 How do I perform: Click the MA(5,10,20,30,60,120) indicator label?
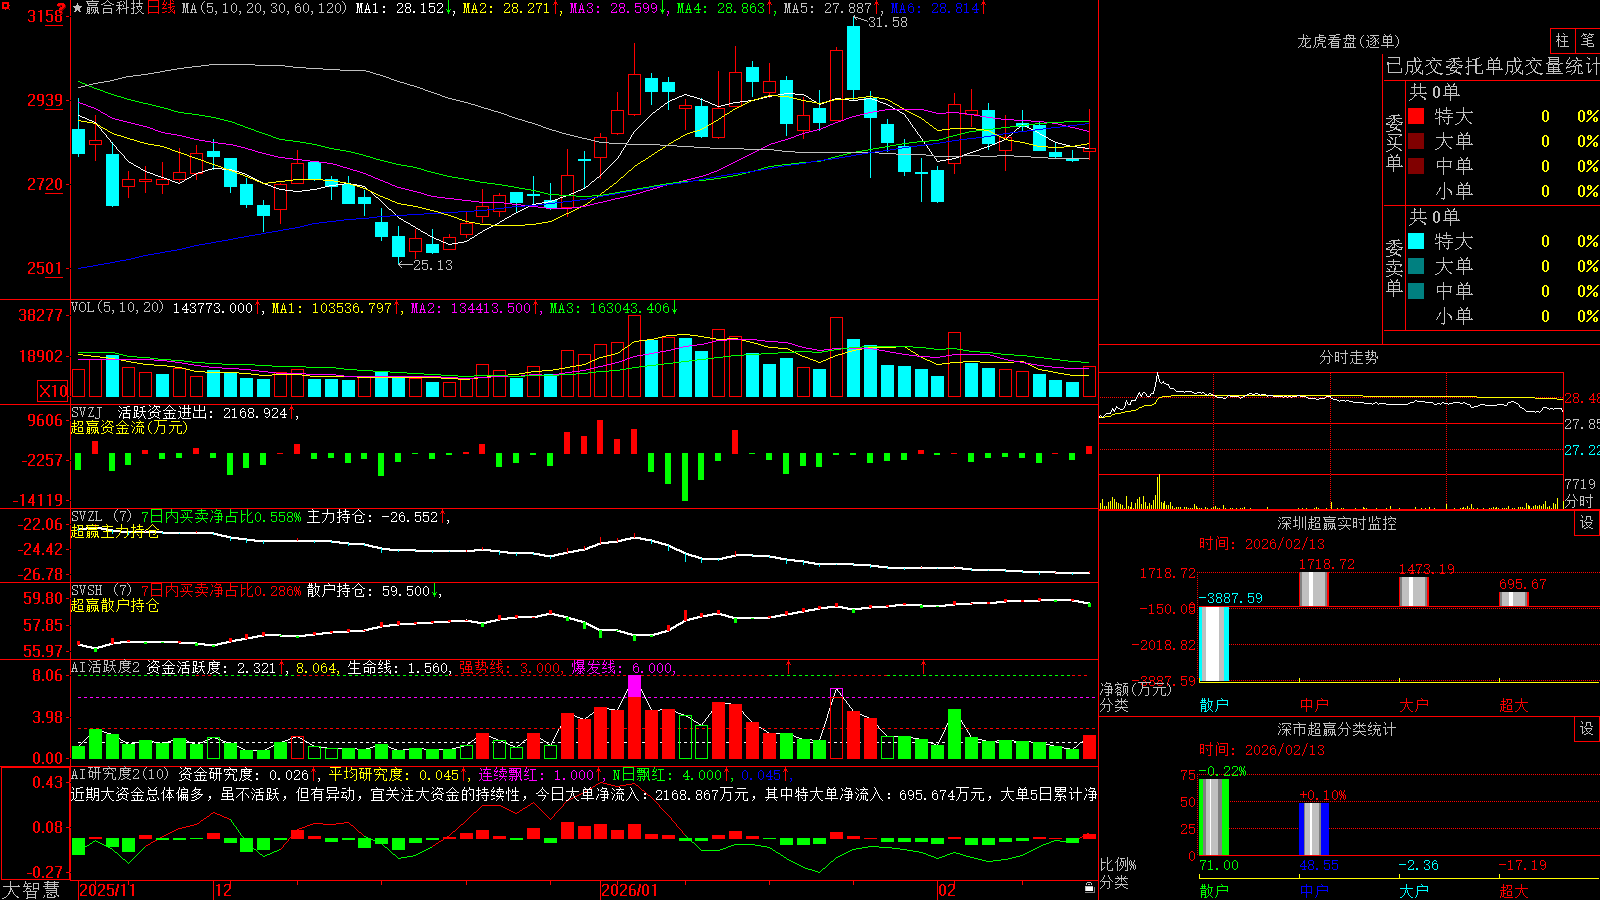[264, 8]
